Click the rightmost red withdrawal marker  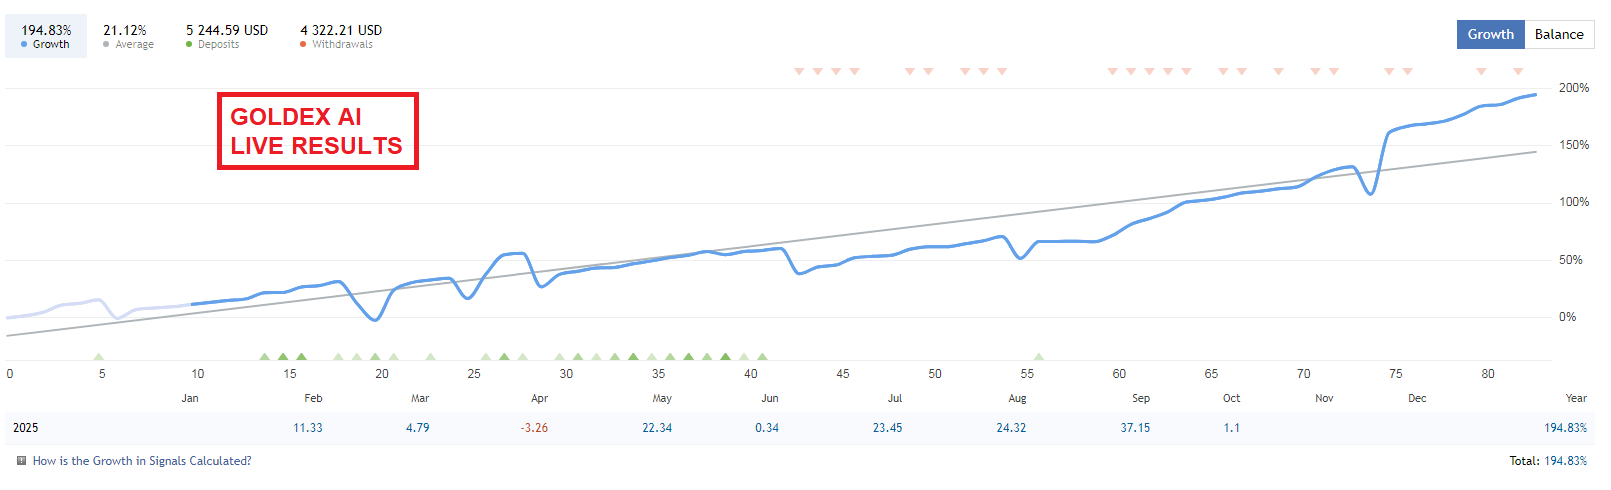tap(1518, 71)
